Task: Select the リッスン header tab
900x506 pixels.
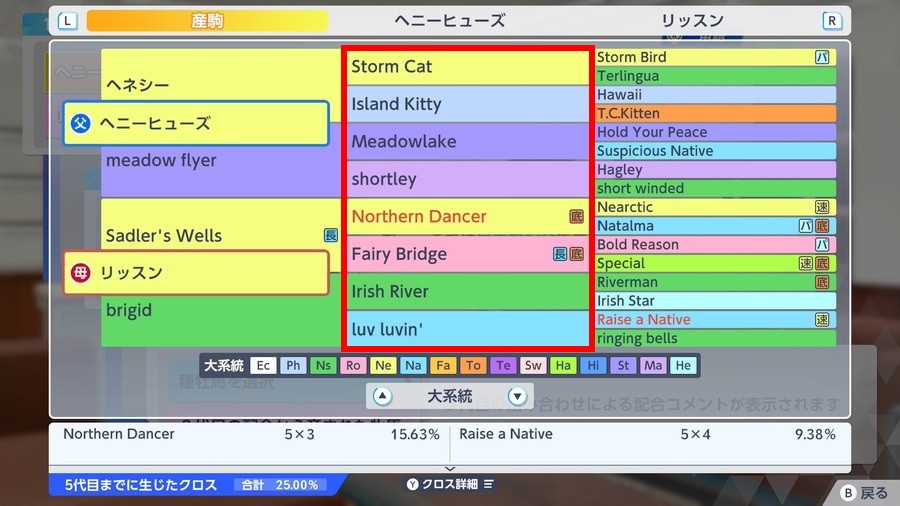Action: pos(692,21)
